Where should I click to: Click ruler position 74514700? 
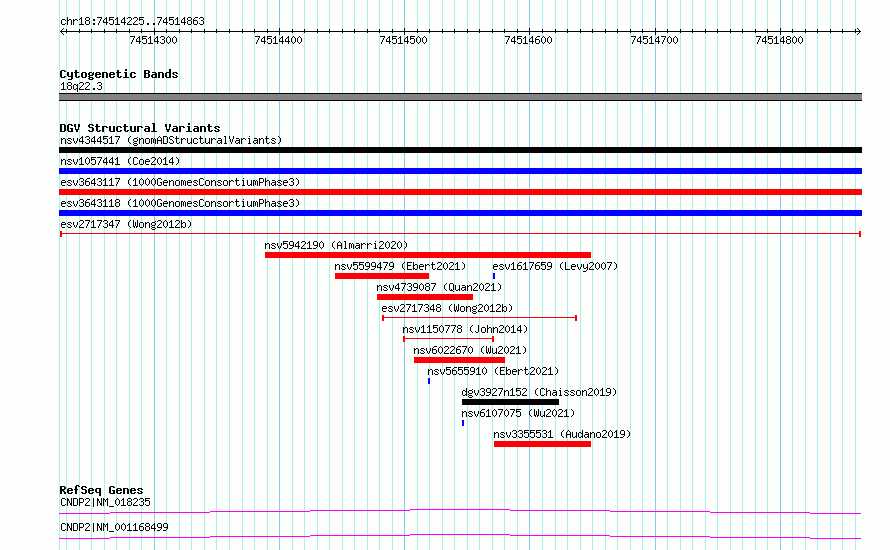(654, 40)
